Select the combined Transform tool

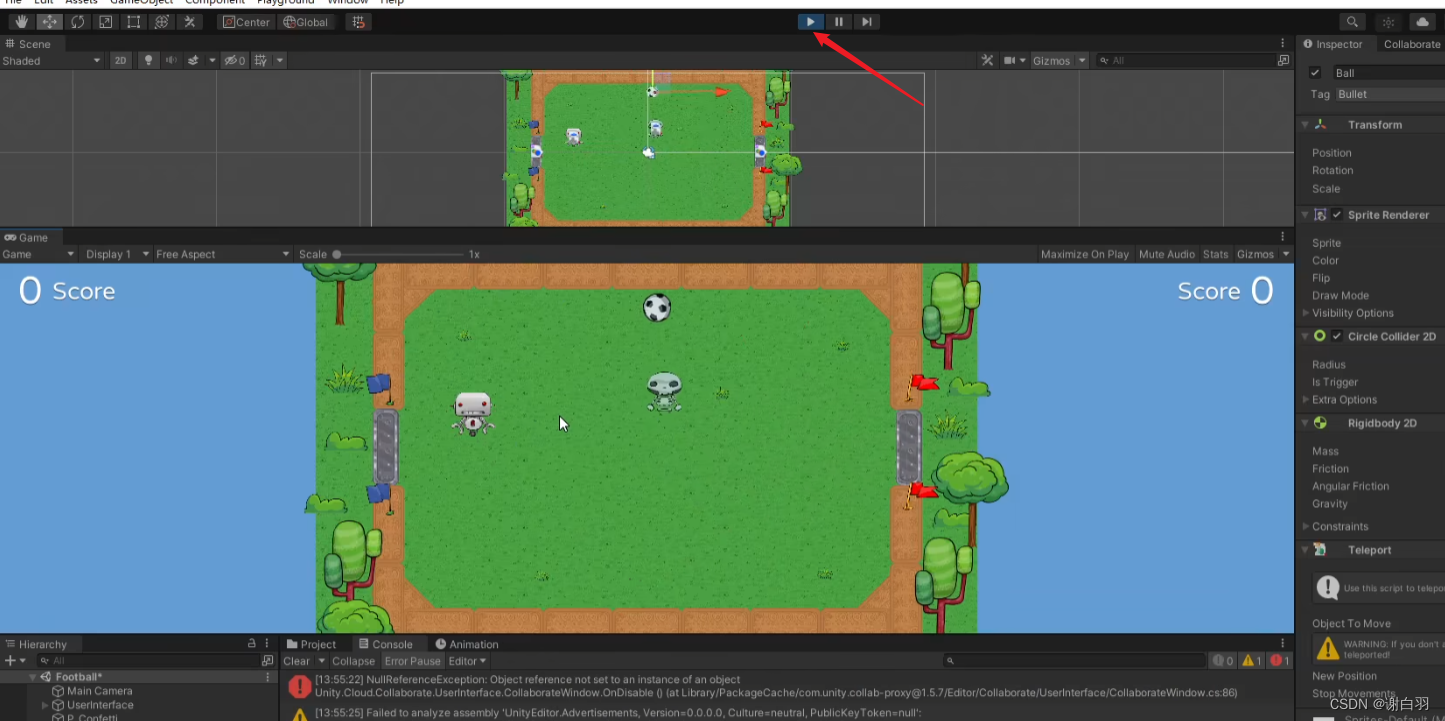coord(161,22)
